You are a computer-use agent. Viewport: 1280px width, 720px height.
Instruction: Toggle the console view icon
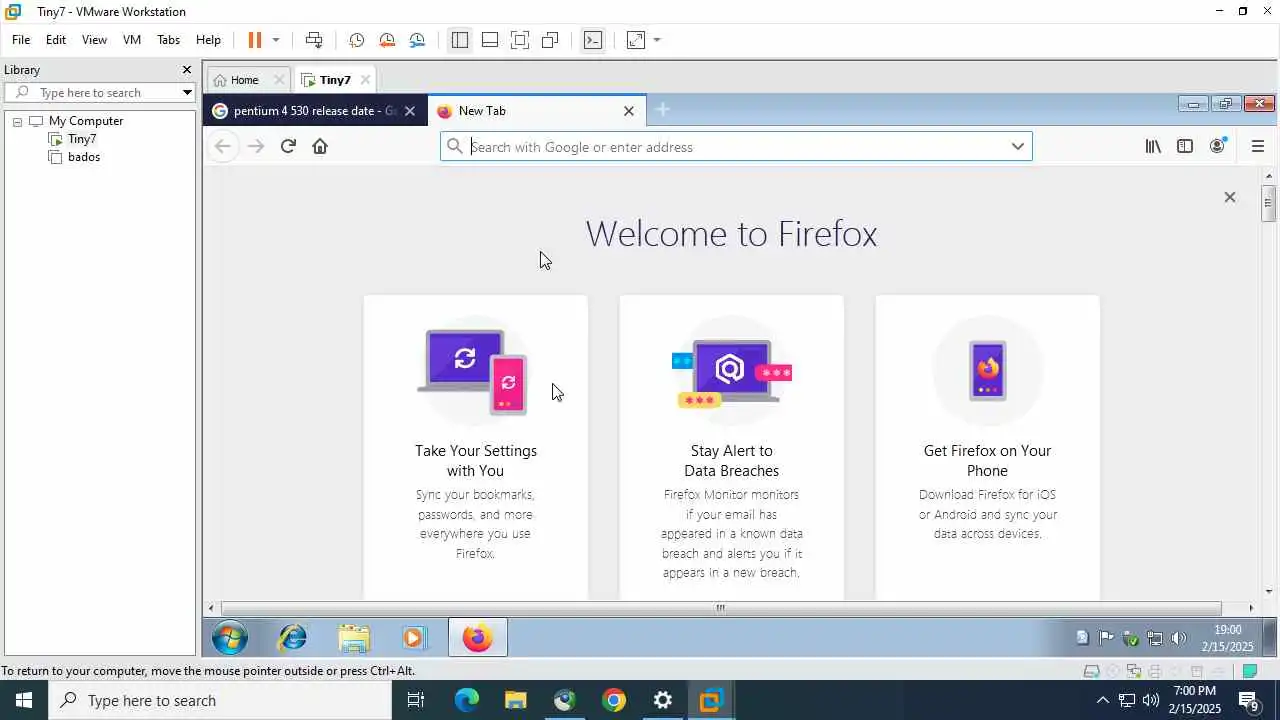pos(593,40)
